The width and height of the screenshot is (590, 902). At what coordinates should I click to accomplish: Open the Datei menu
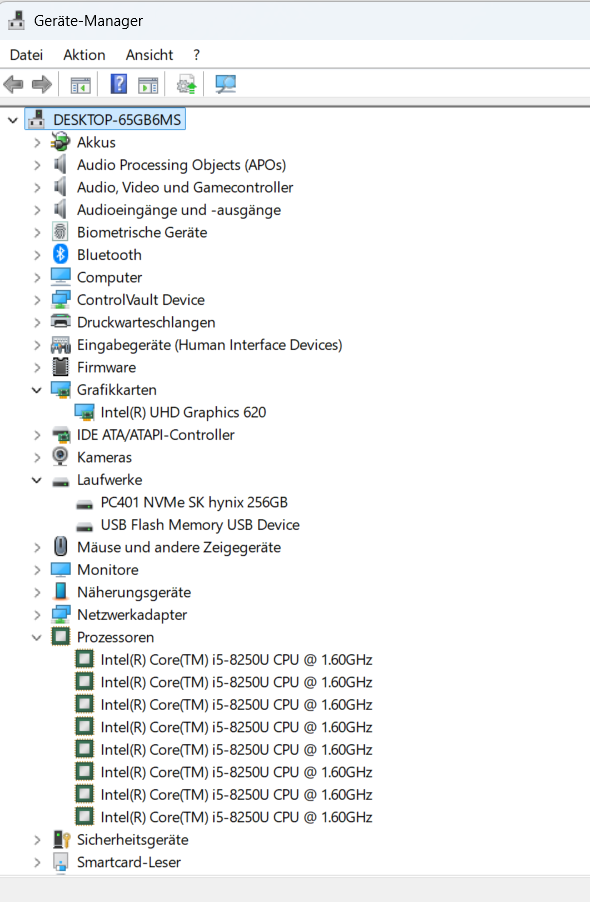pos(26,55)
